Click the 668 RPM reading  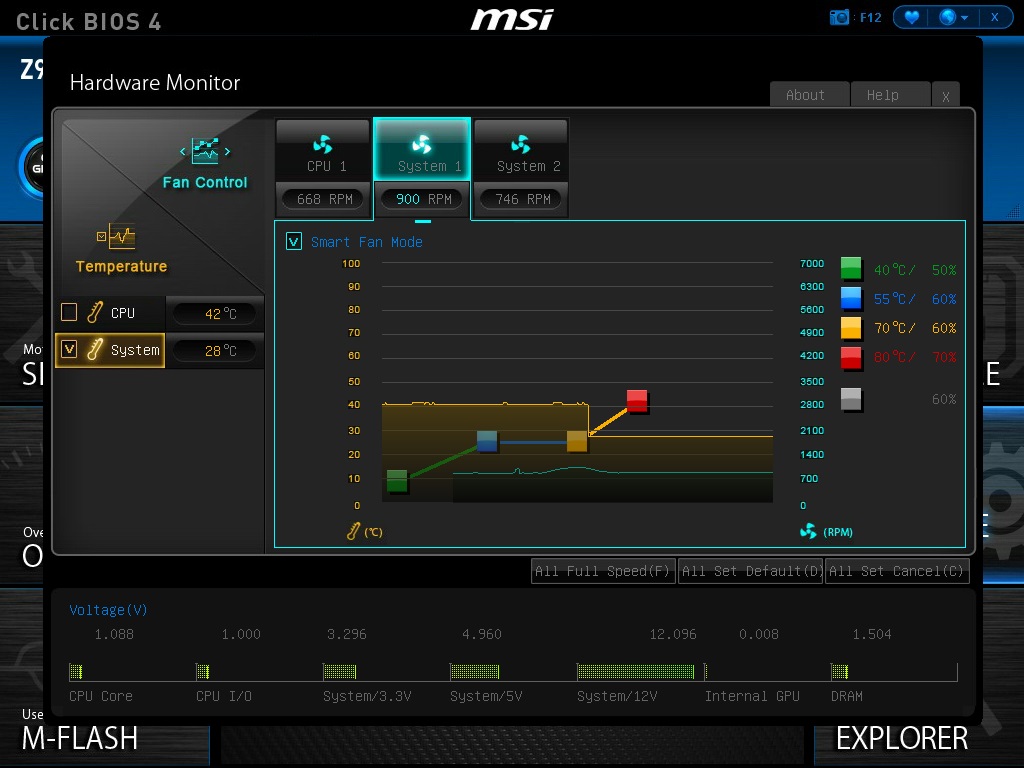[325, 199]
